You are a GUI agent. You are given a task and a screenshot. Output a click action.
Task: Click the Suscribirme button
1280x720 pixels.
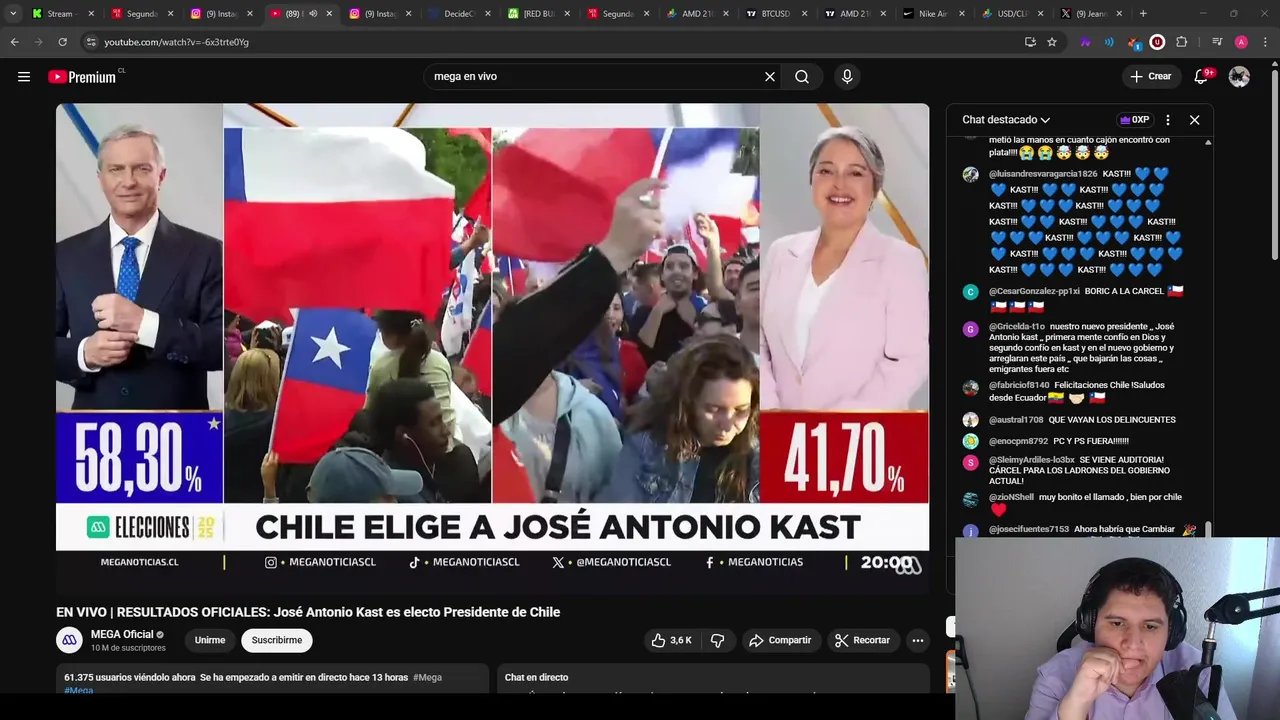[277, 640]
